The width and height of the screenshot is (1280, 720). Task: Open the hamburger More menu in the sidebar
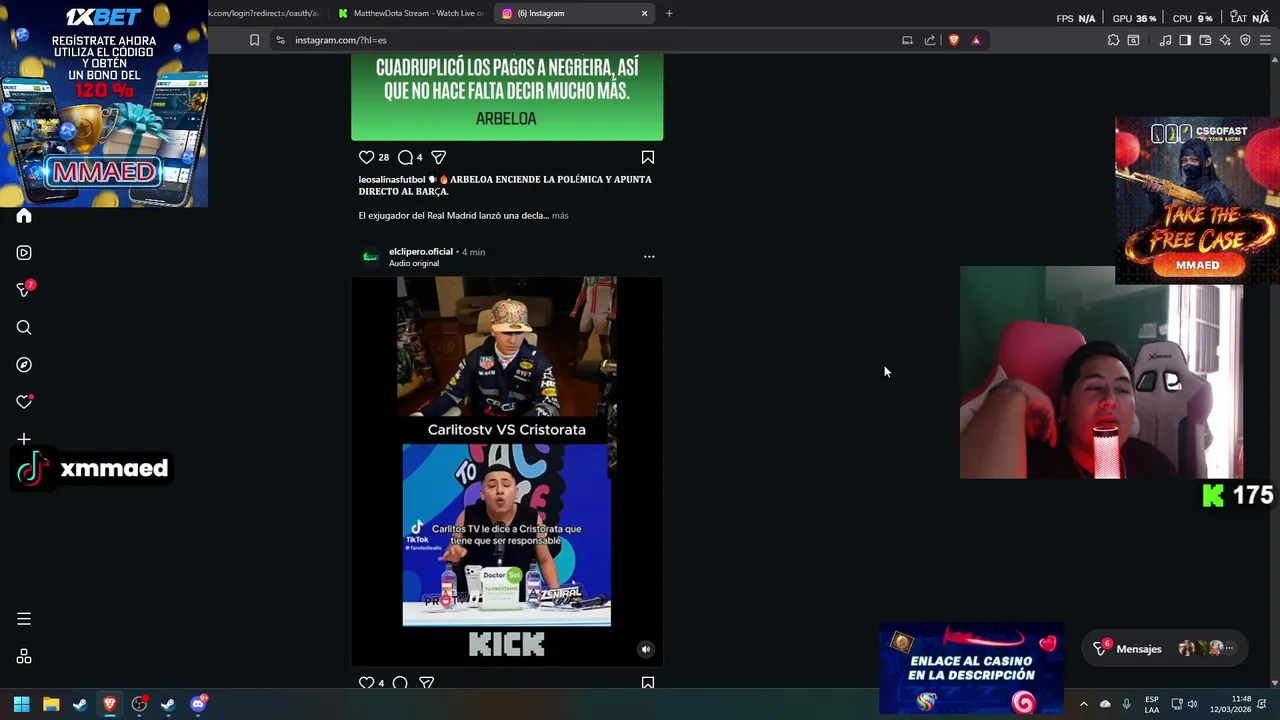point(24,619)
